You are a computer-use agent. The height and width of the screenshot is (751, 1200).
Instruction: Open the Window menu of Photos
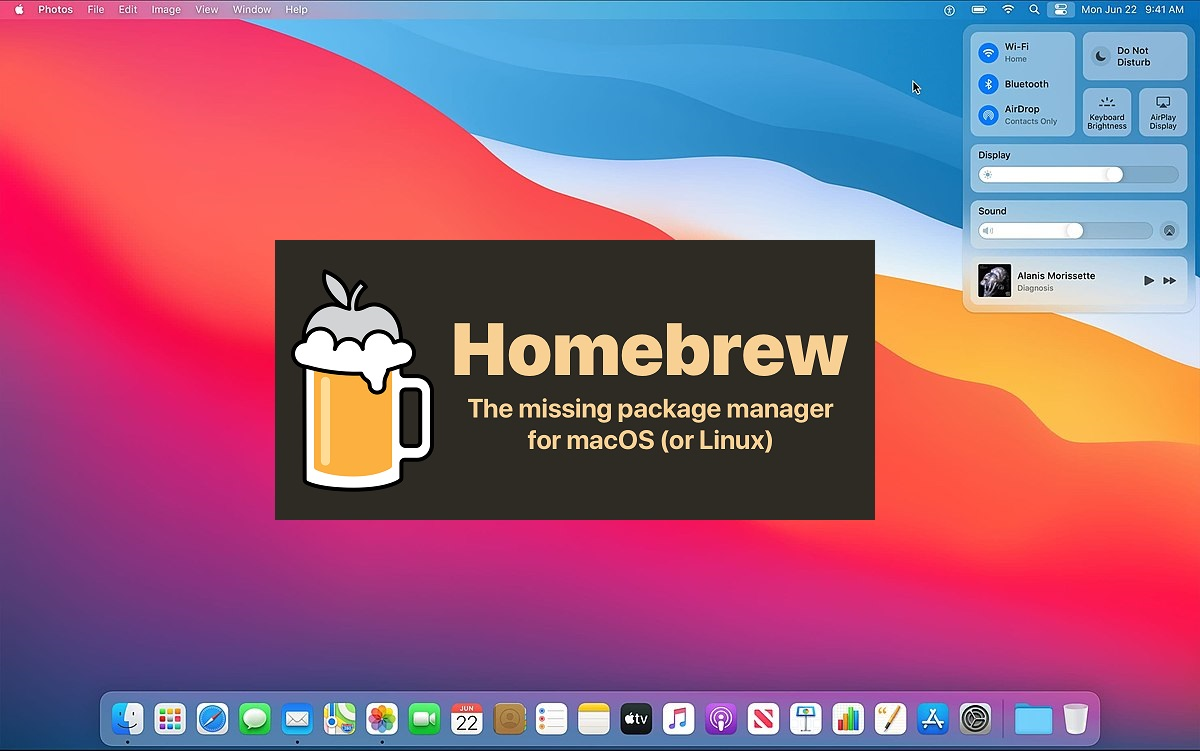tap(251, 9)
